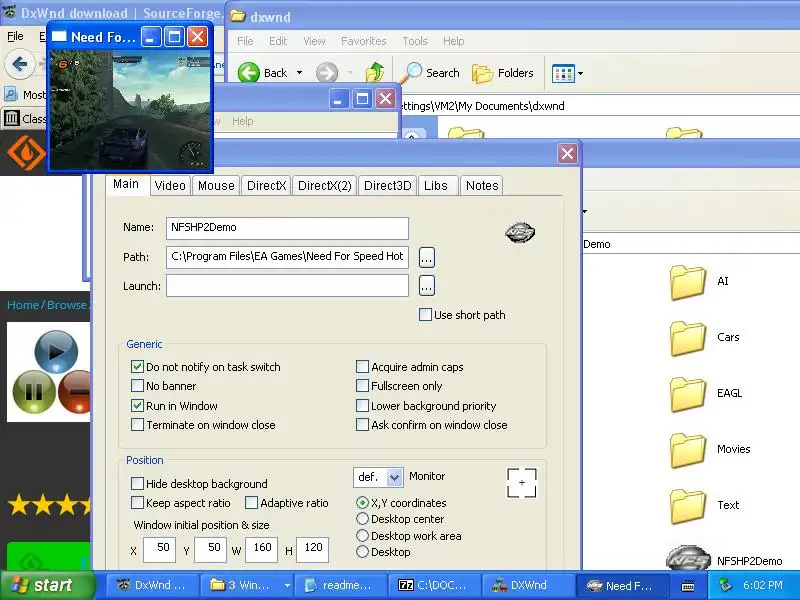
Task: Click the Back arrow in dxwnd Explorer
Action: point(249,72)
